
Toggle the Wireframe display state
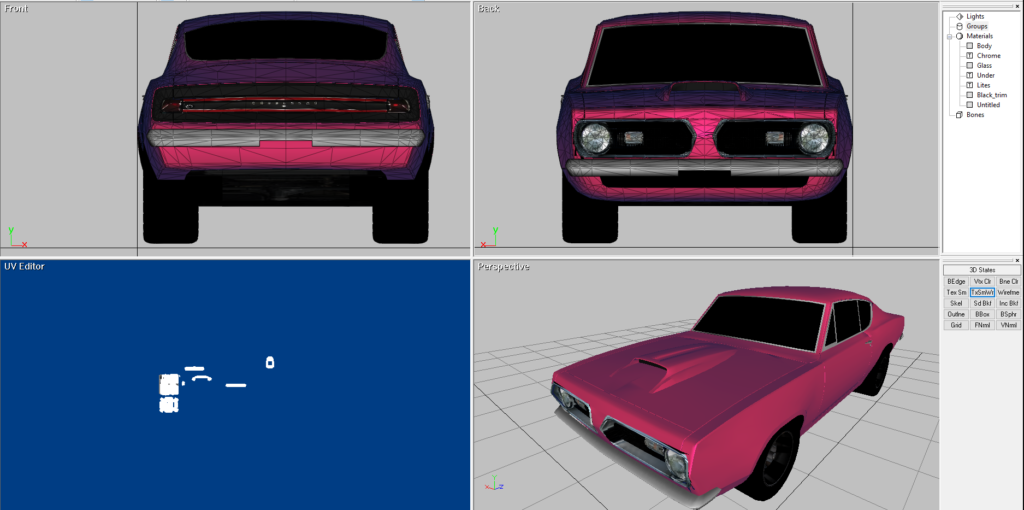[x=1008, y=292]
